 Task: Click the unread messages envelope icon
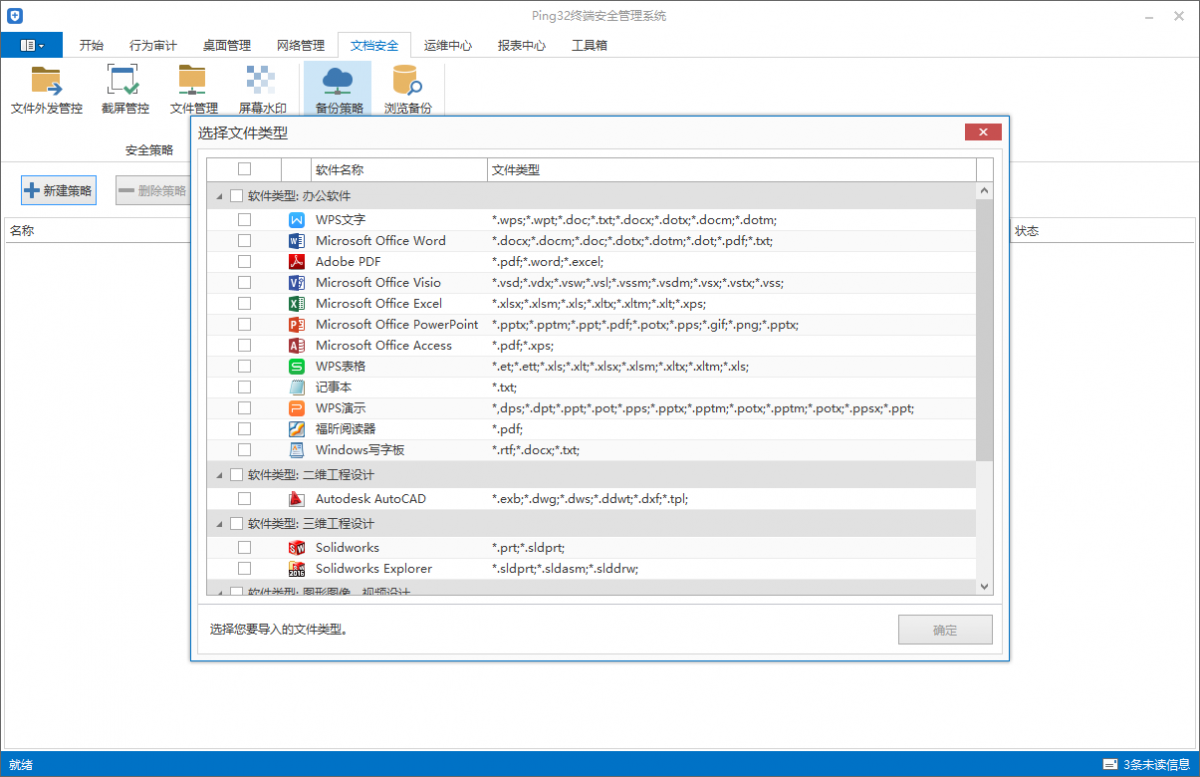(x=1110, y=765)
